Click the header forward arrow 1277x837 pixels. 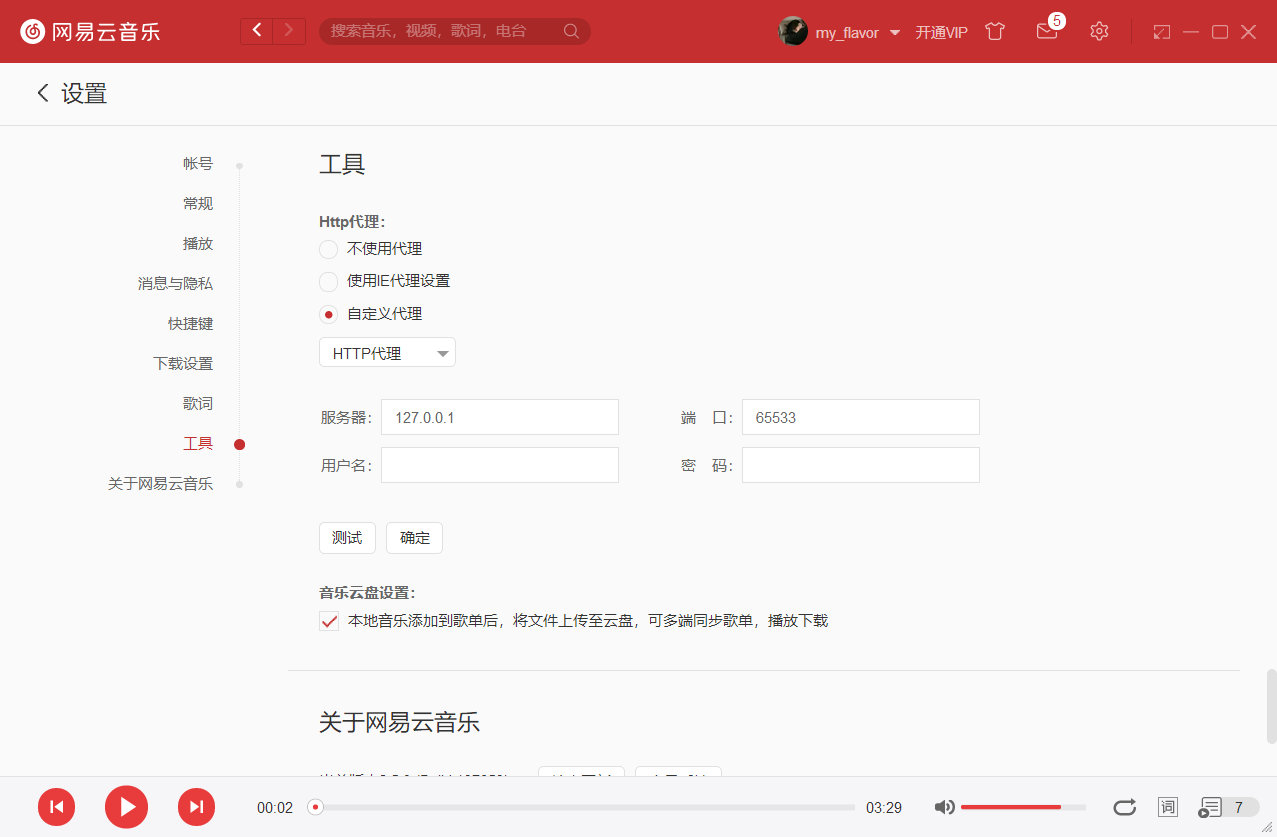coord(289,31)
